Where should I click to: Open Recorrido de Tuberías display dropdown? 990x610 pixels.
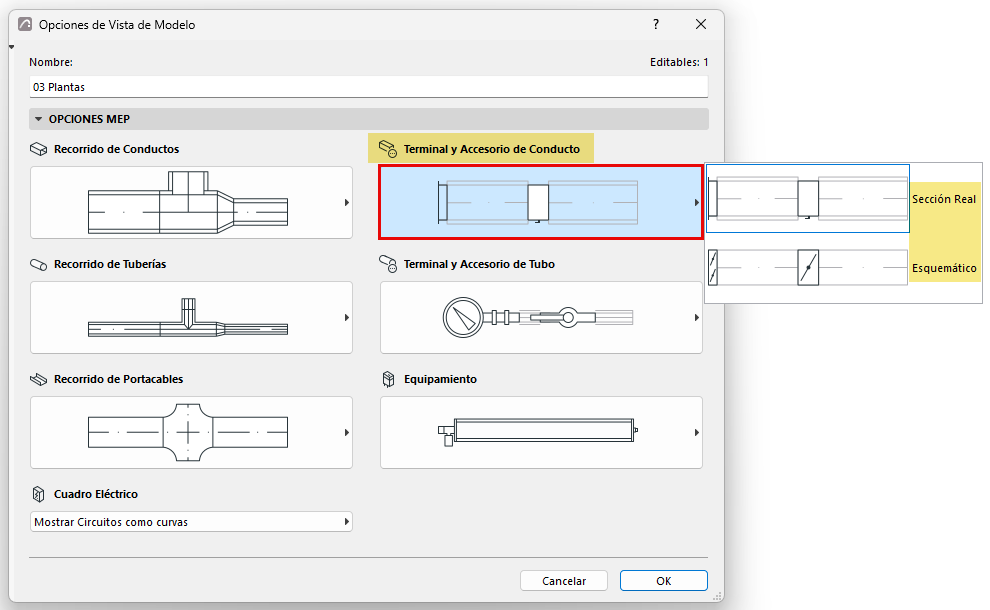pos(191,318)
